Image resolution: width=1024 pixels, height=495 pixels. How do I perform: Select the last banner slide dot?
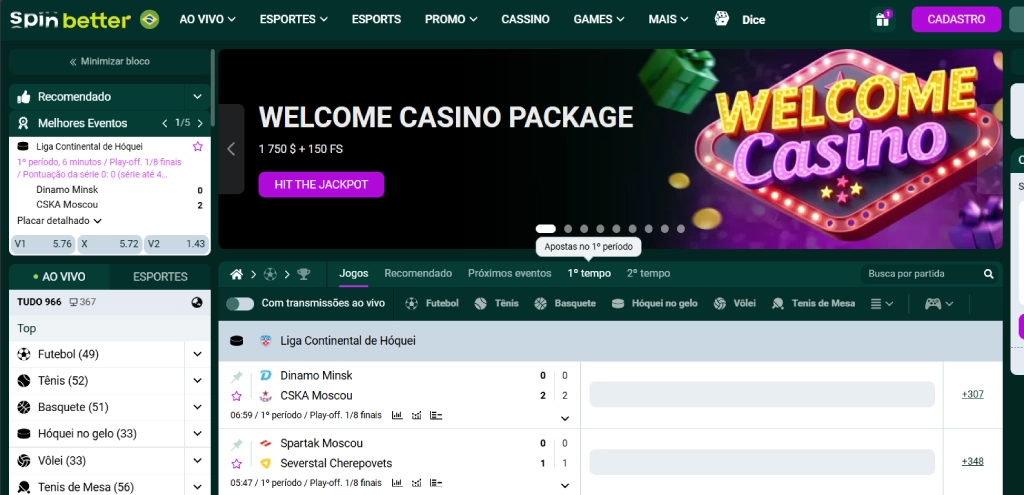coord(680,229)
